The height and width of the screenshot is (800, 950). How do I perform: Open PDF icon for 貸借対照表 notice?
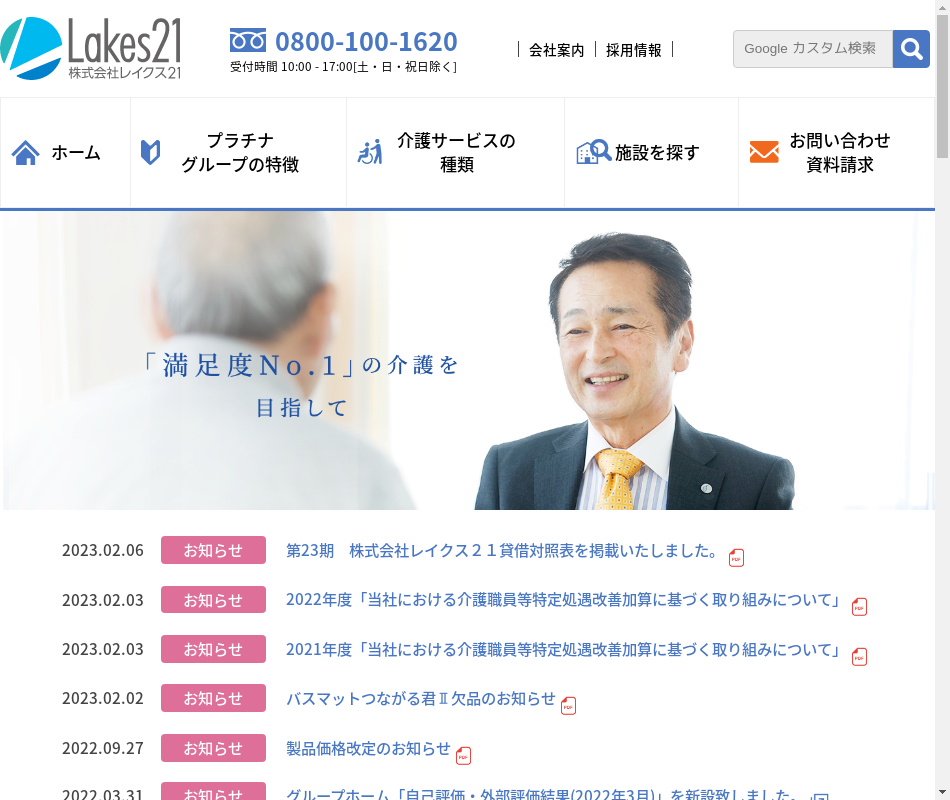click(736, 558)
